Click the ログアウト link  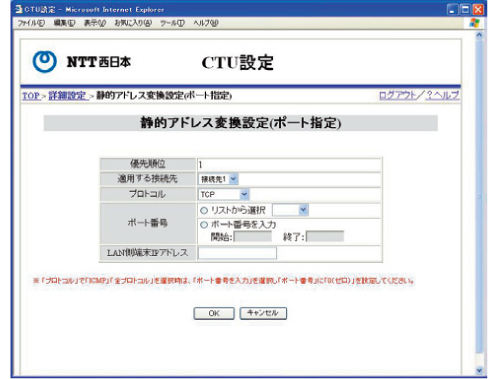point(398,95)
